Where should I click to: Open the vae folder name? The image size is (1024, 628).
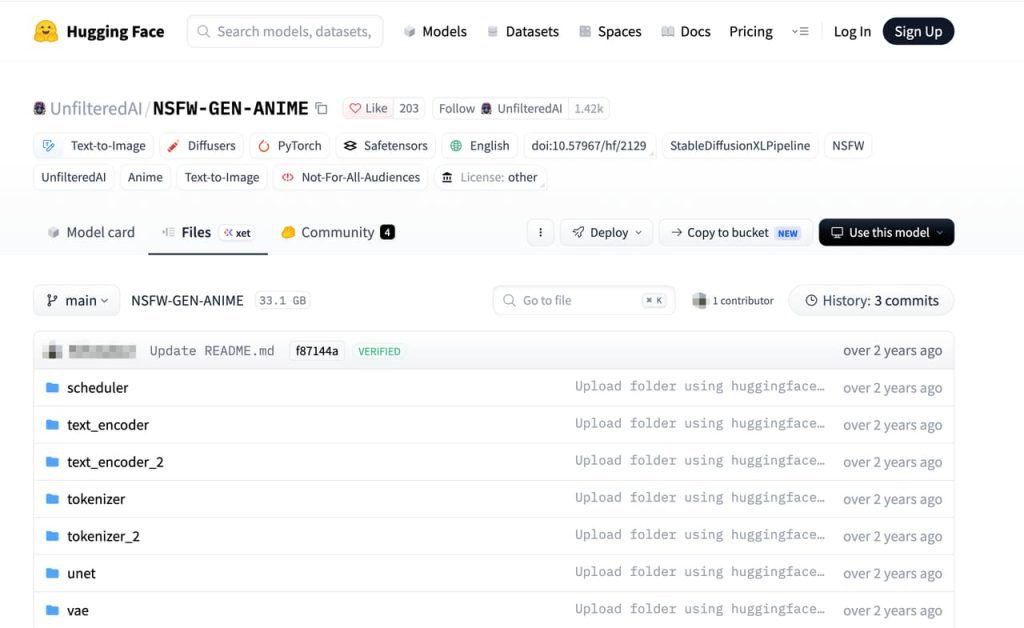click(x=78, y=610)
